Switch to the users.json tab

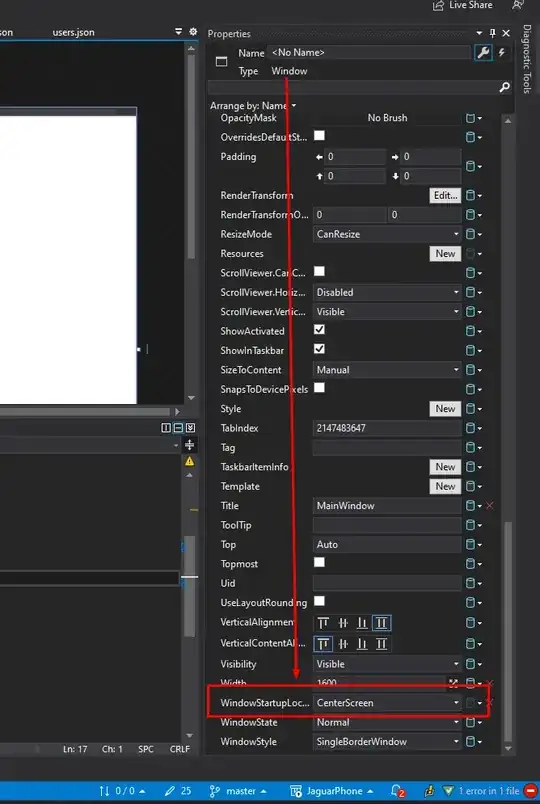click(73, 32)
